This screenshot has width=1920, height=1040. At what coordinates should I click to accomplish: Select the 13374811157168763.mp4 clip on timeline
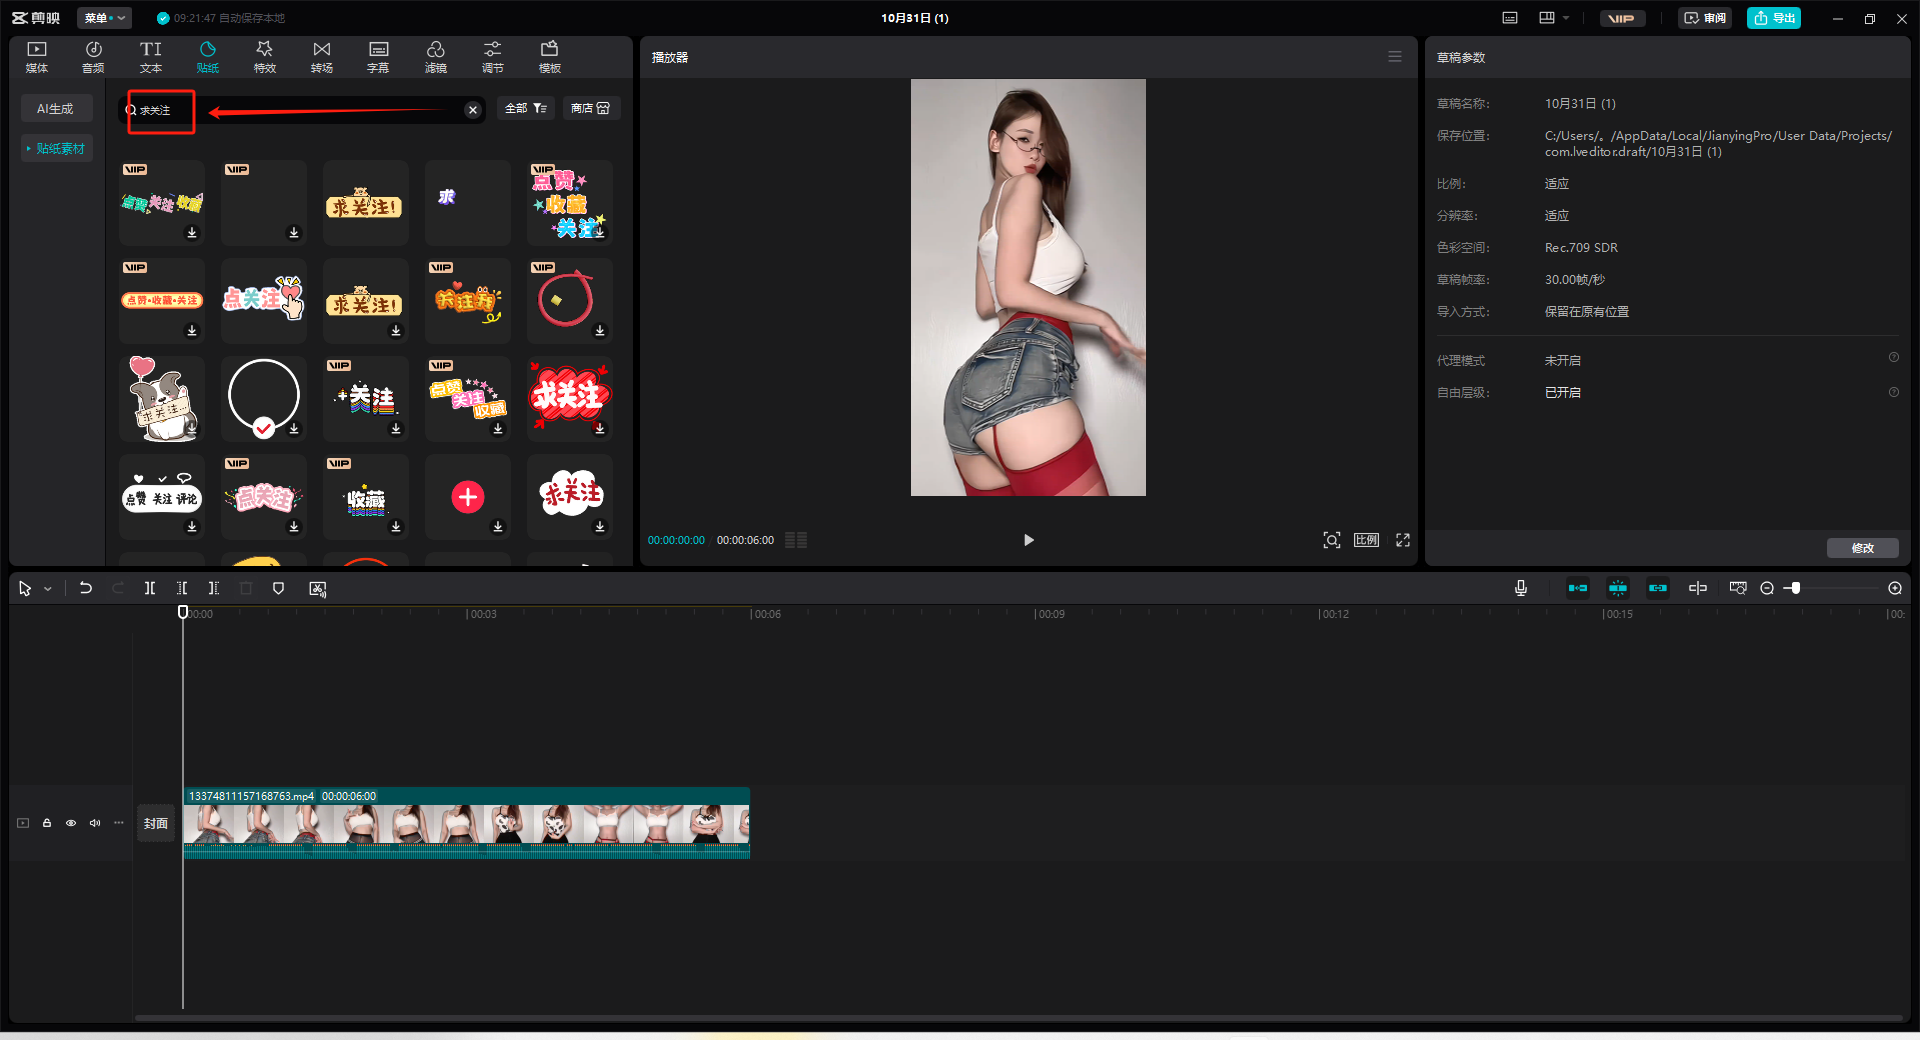[466, 823]
